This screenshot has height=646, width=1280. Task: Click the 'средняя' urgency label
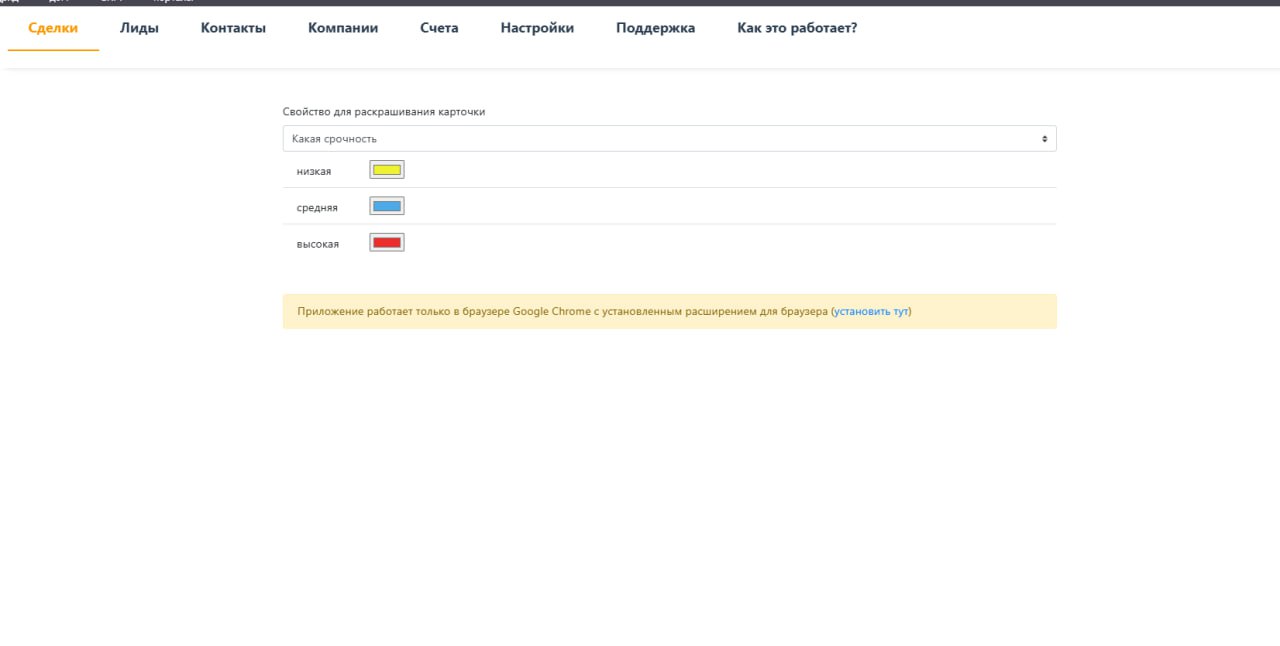click(317, 208)
